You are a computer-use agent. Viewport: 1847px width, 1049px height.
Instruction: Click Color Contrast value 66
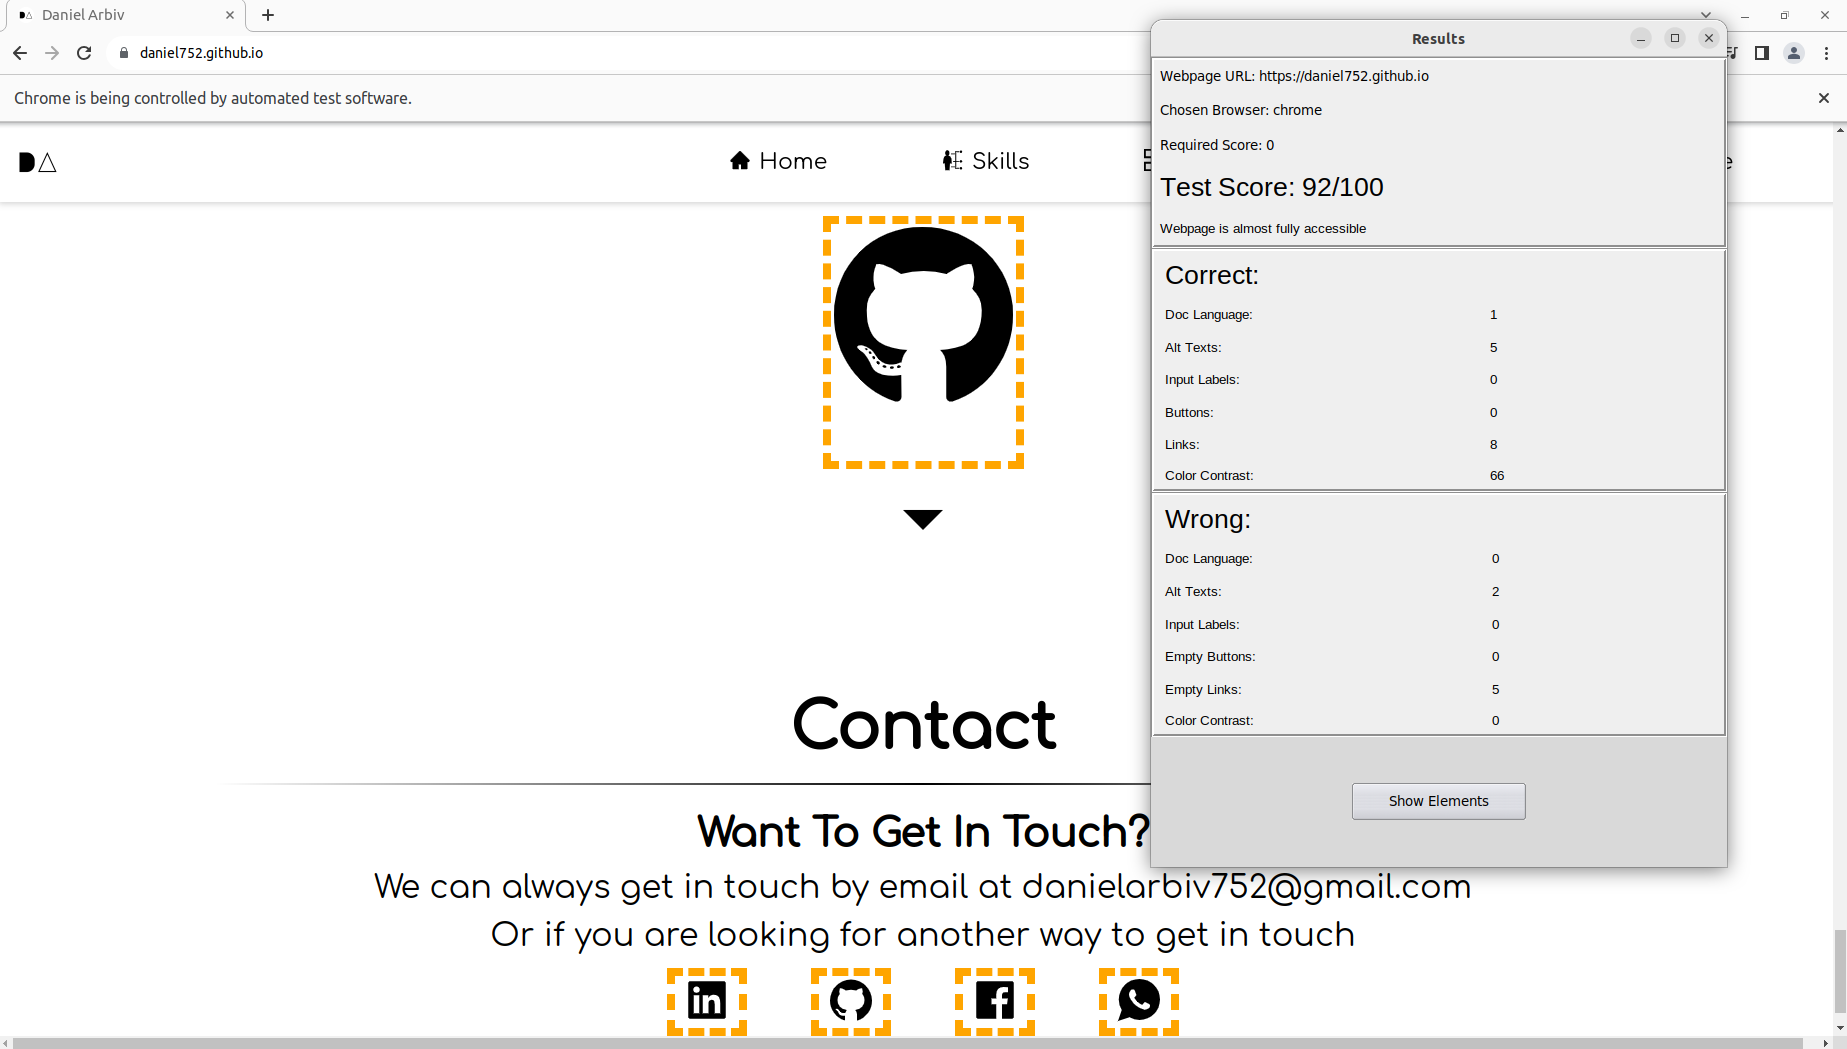(1496, 476)
